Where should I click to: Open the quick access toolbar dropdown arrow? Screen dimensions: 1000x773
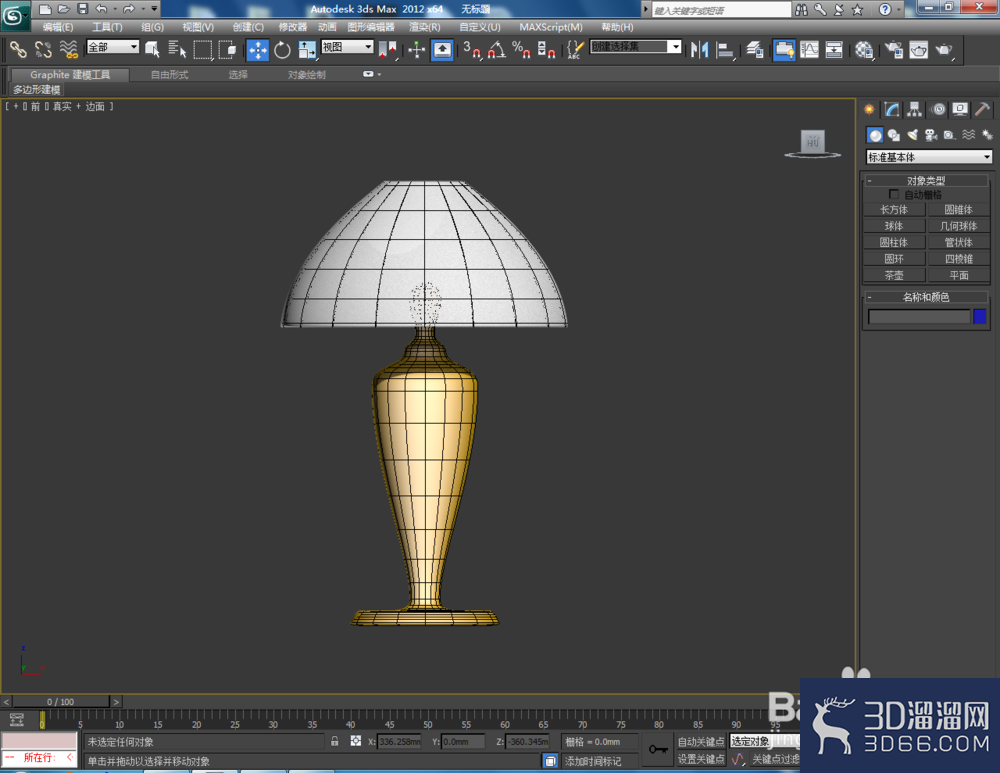(154, 9)
